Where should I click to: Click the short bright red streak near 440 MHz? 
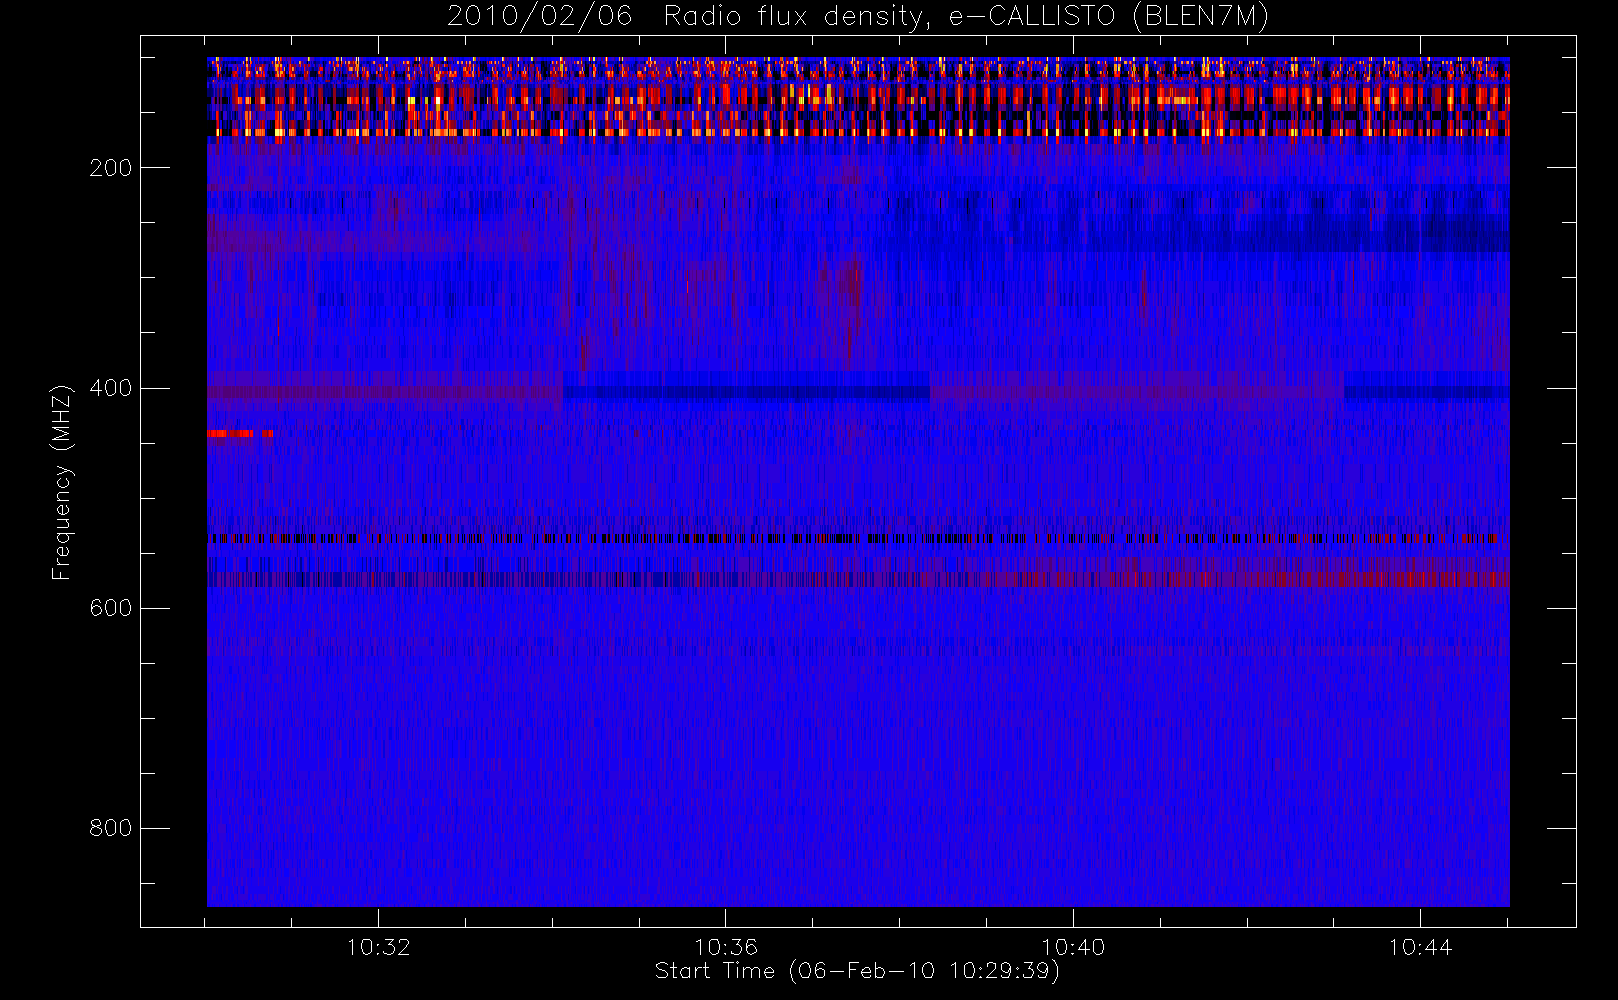pos(240,434)
